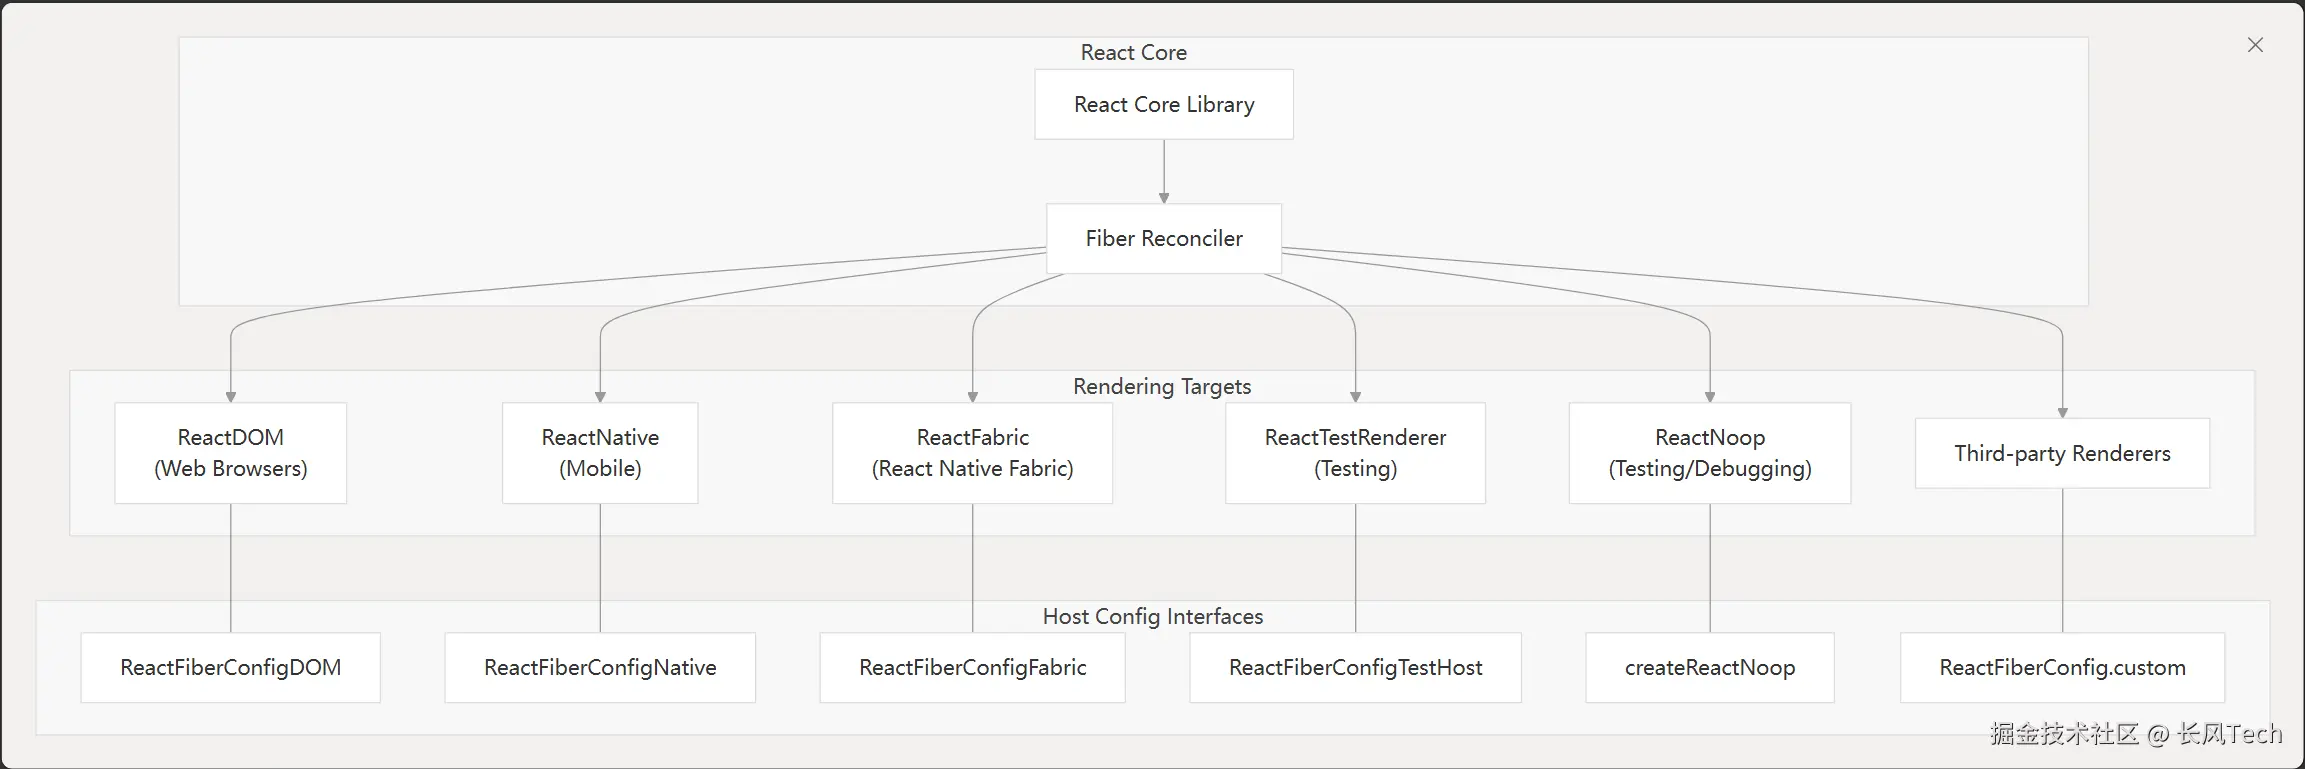The height and width of the screenshot is (769, 2305).
Task: Select the ReactFiberConfigNative box
Action: 600,668
